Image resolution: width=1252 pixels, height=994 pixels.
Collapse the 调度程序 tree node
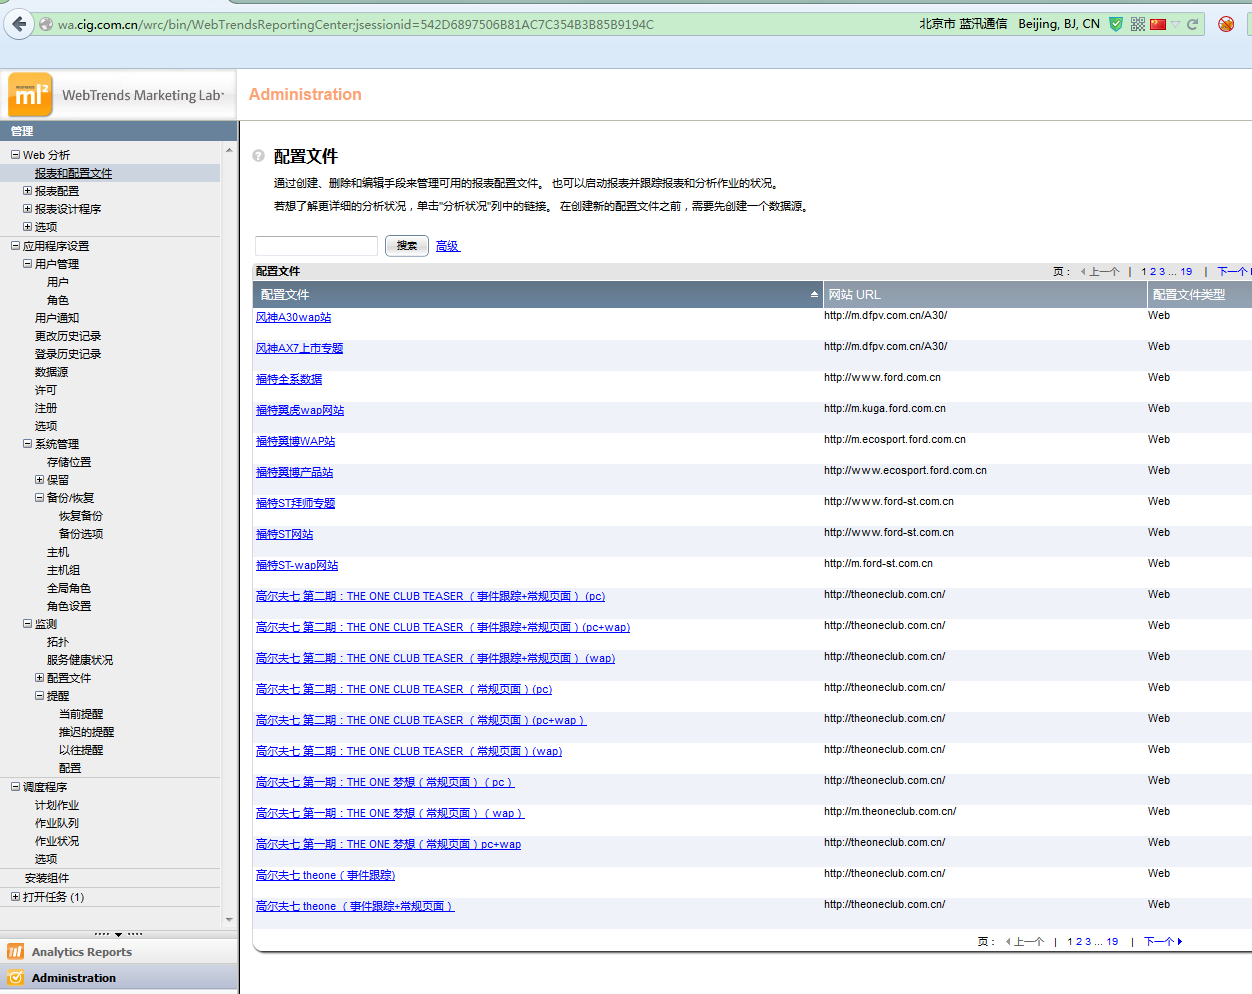click(15, 787)
